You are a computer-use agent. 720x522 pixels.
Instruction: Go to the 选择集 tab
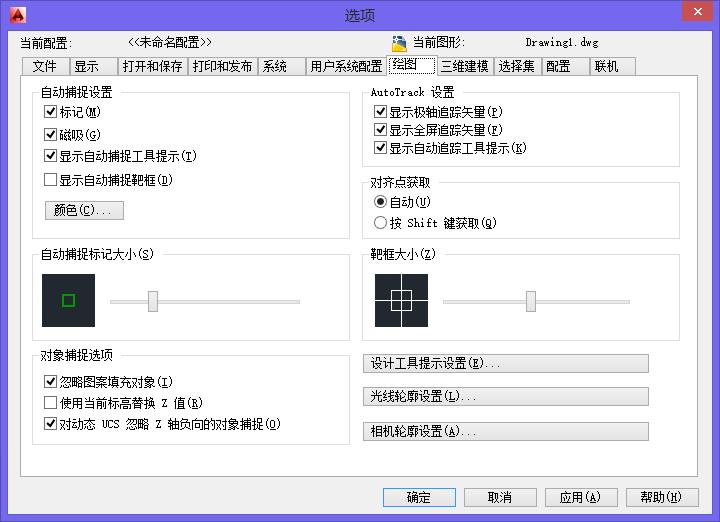[x=517, y=66]
